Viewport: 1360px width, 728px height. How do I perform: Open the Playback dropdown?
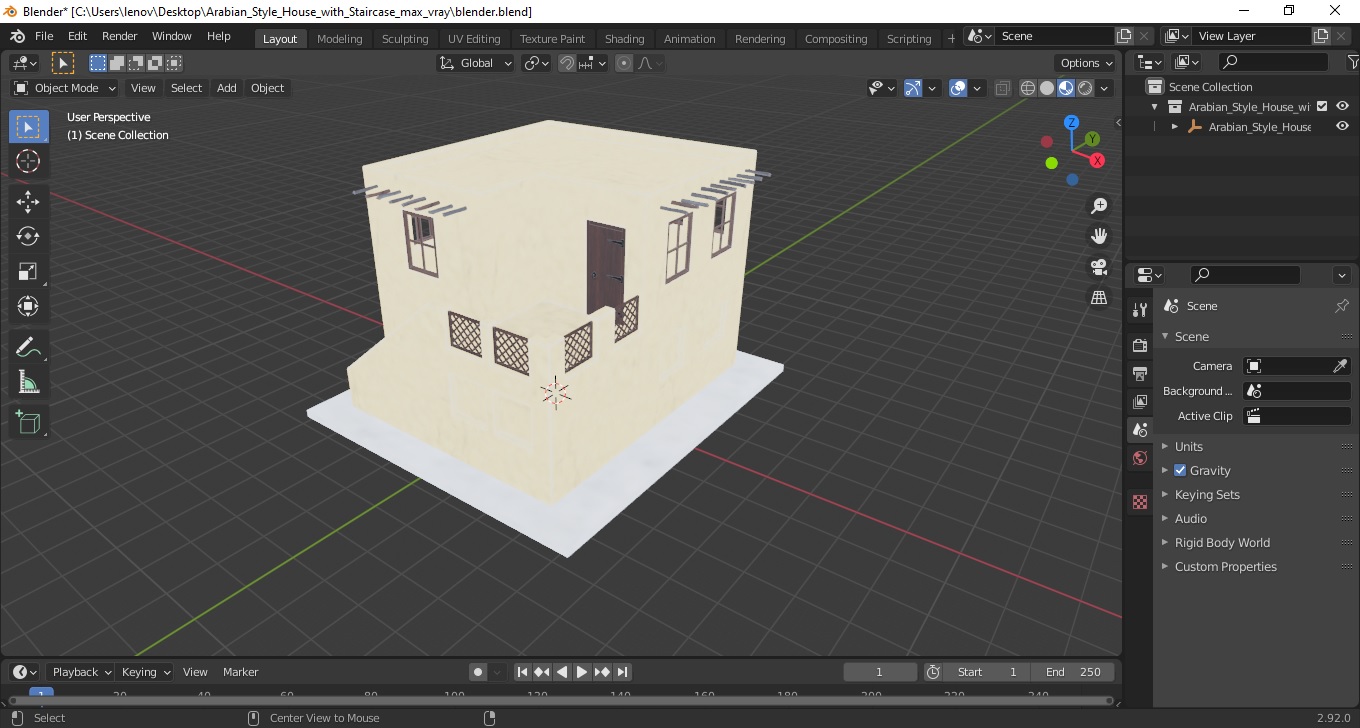tap(83, 672)
